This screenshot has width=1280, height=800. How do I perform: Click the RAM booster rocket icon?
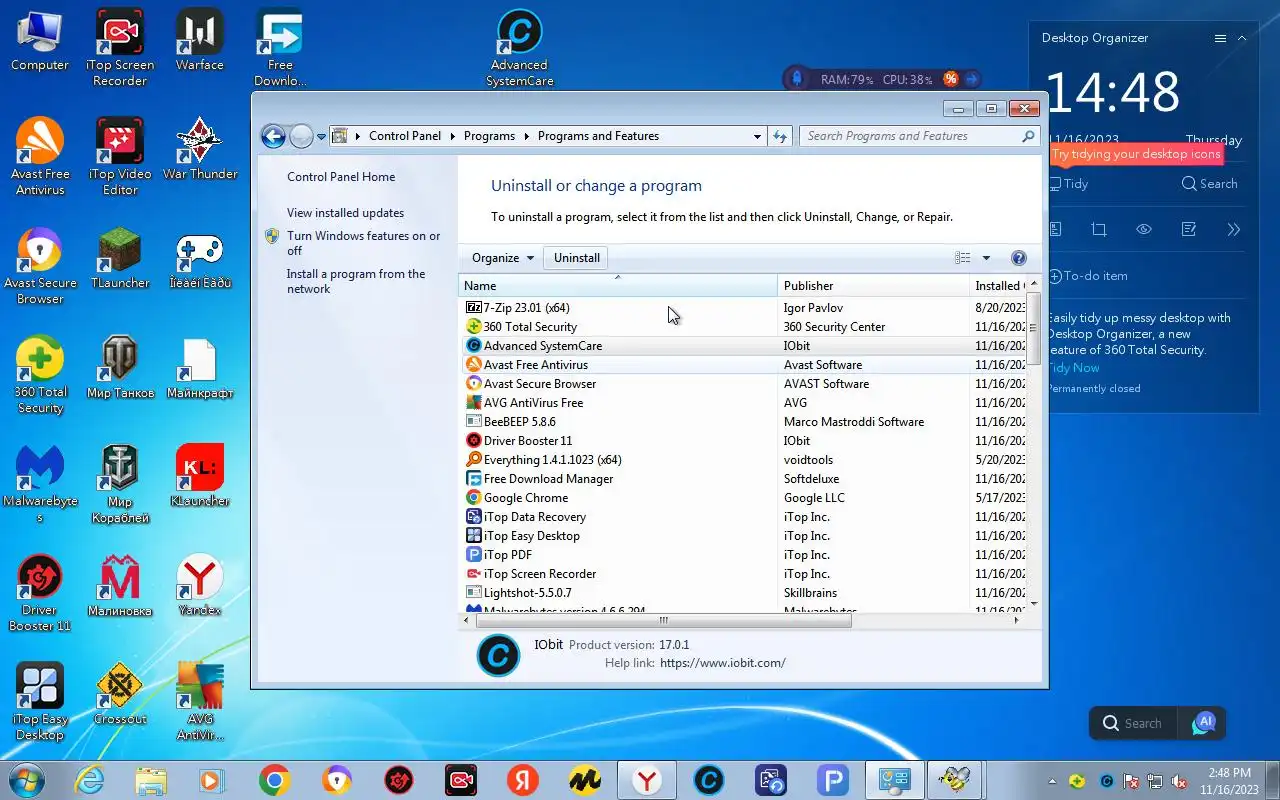[x=797, y=79]
